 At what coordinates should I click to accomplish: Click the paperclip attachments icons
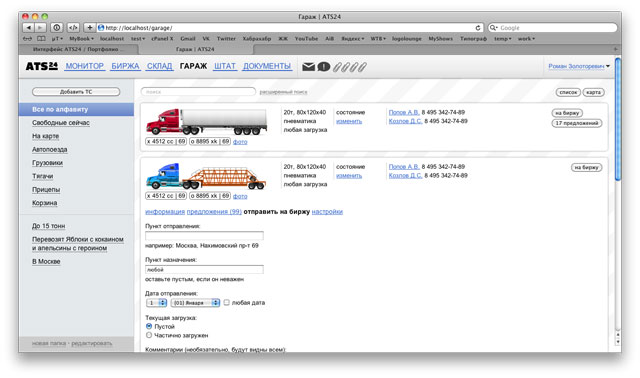point(349,67)
